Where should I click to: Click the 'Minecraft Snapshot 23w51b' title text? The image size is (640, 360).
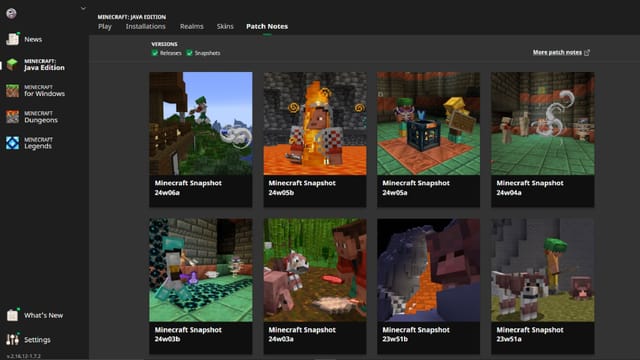(416, 334)
